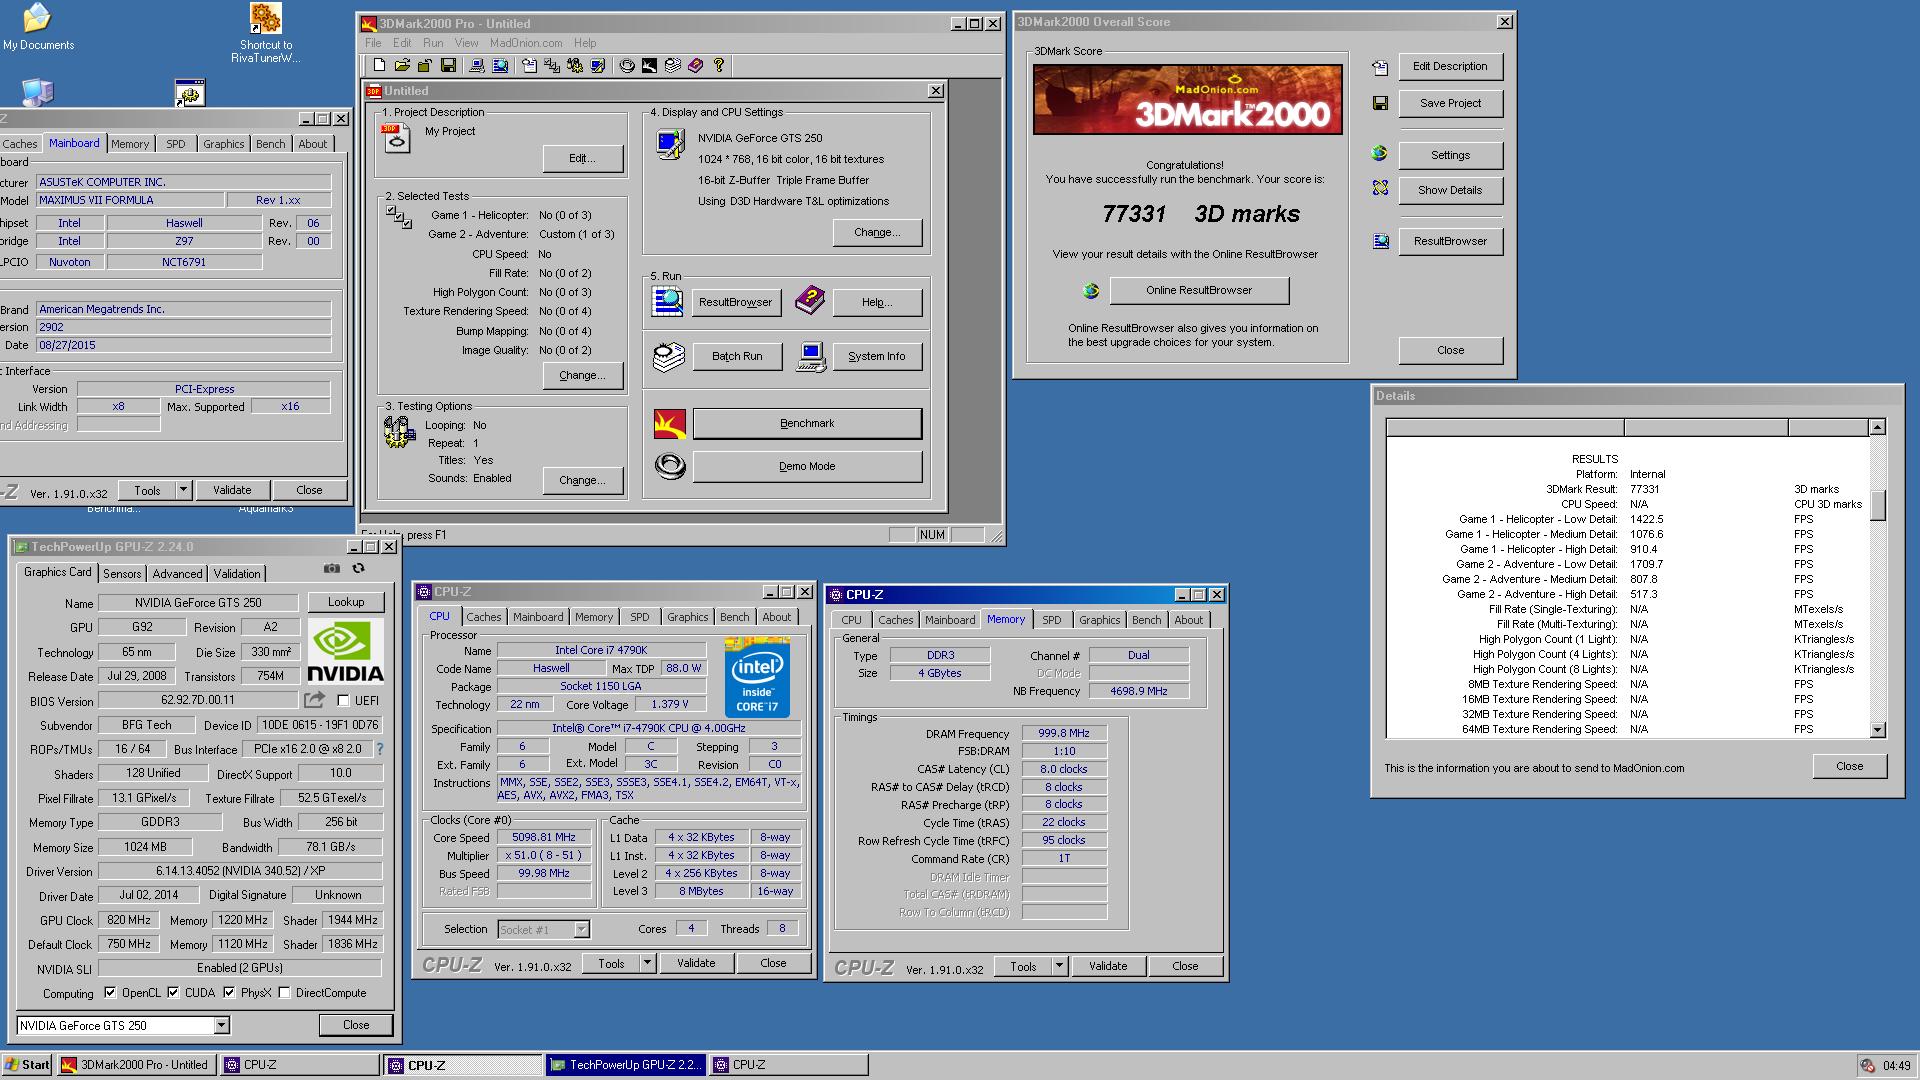Click the purple help book toolbar icon
This screenshot has height=1080, width=1920.
[696, 65]
